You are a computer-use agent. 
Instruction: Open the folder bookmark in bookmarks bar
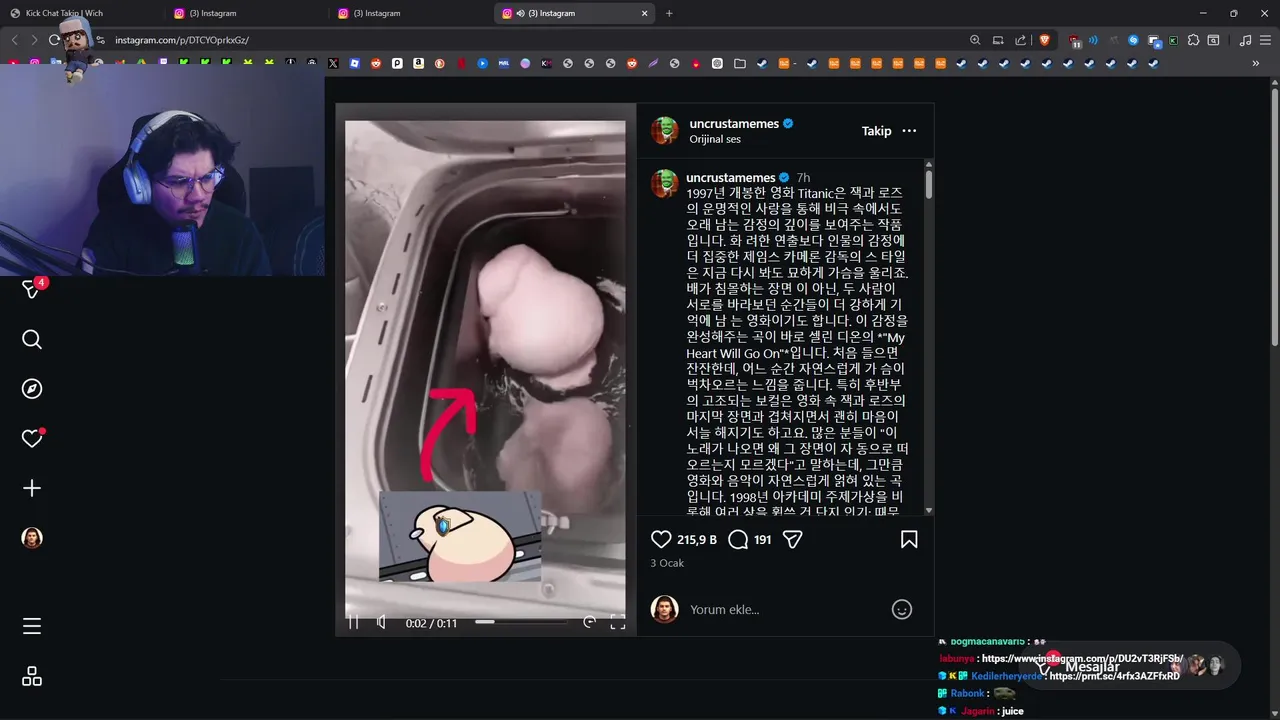739,63
